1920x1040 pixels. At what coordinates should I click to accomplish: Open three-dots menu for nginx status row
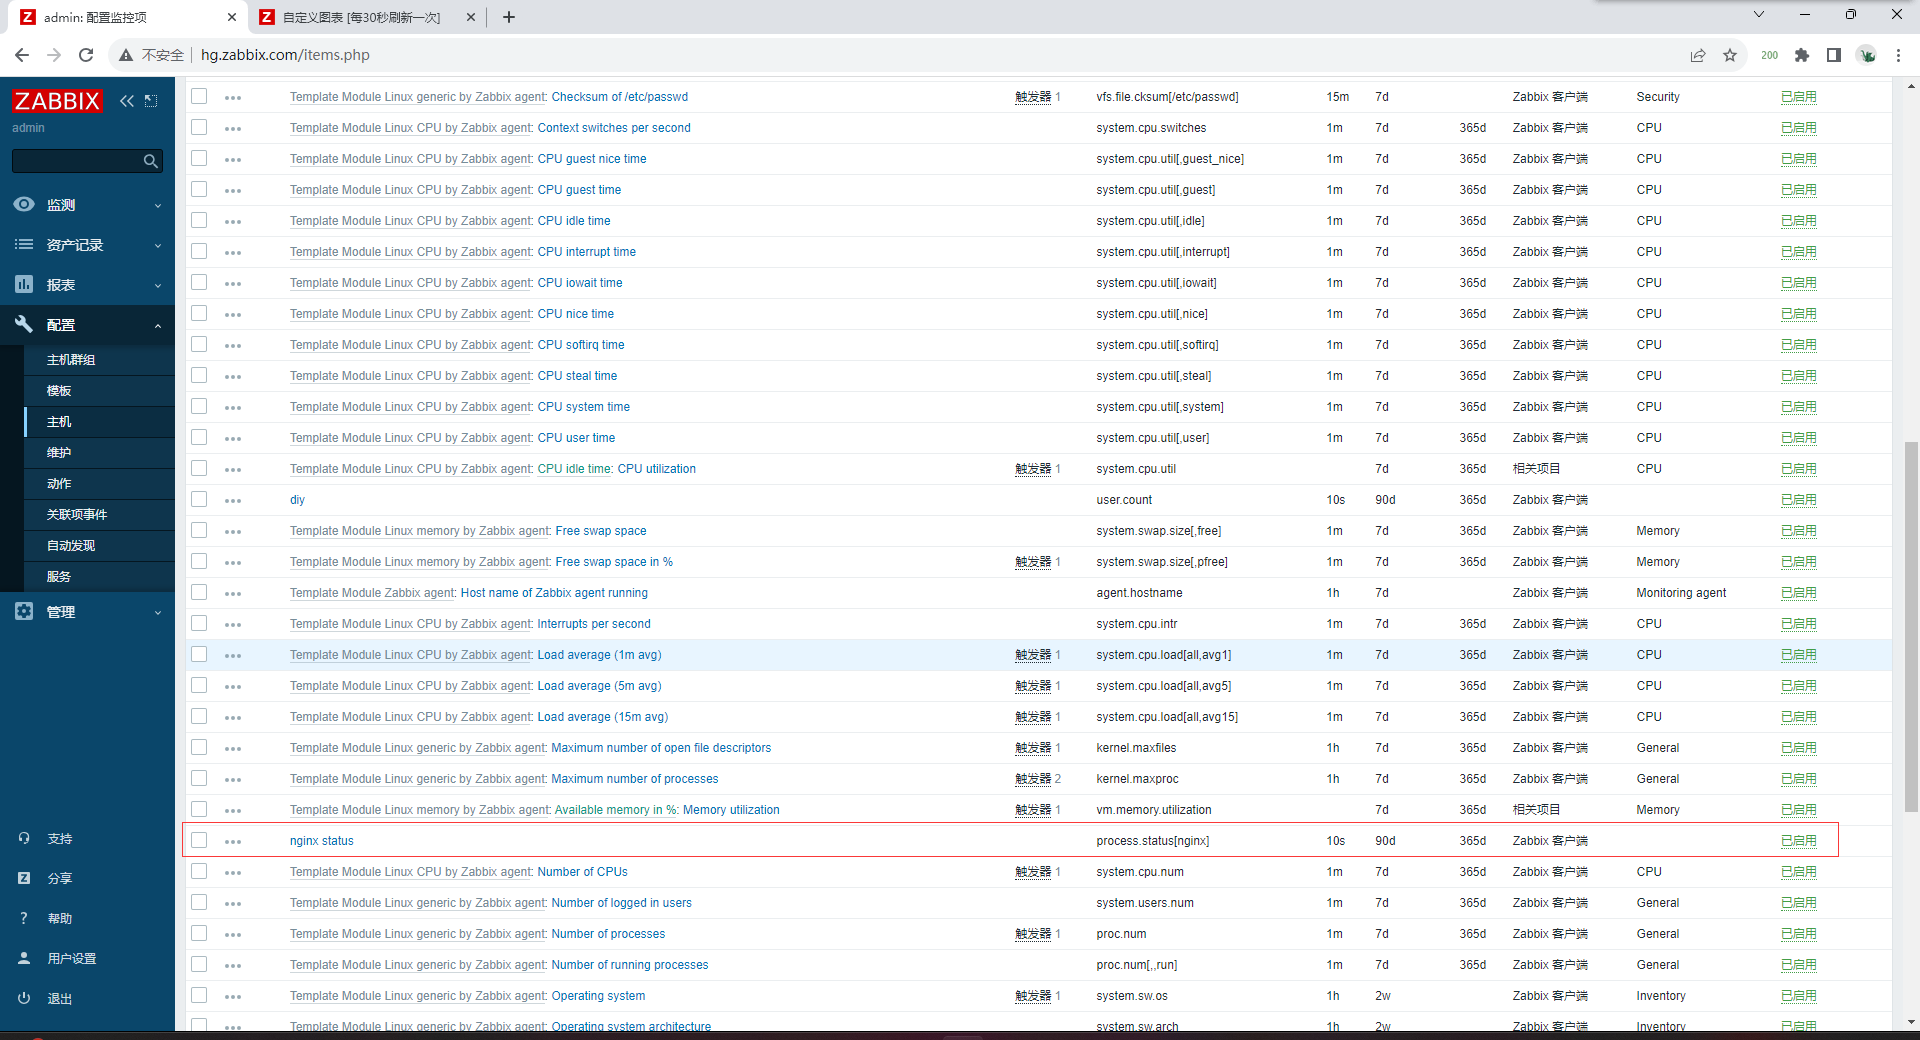point(233,842)
